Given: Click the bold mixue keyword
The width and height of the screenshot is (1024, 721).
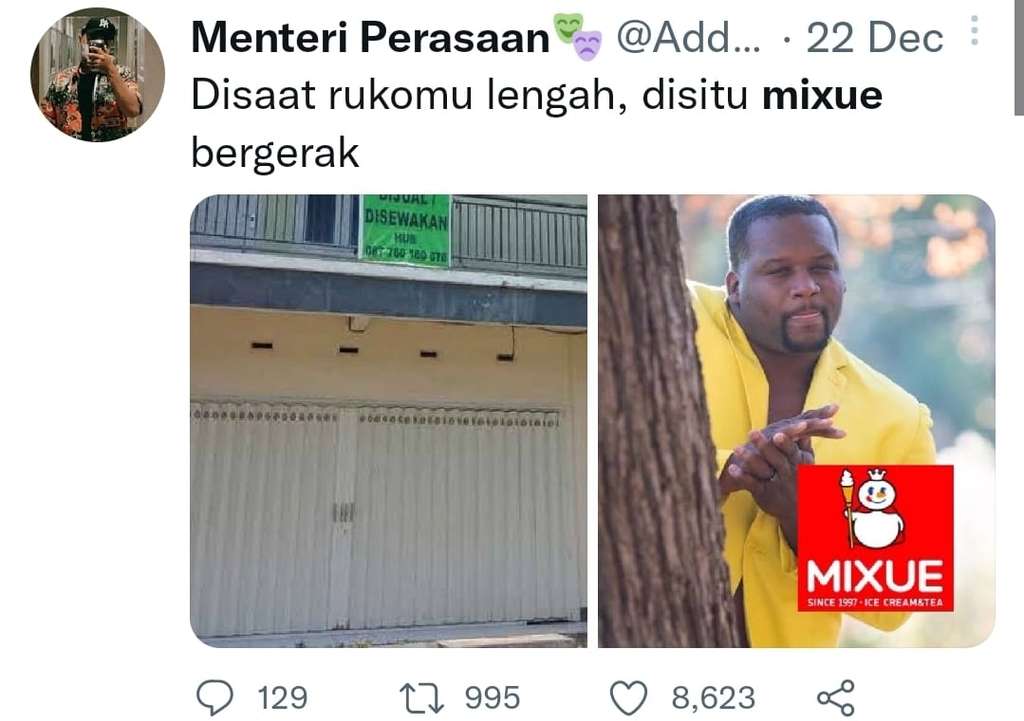Looking at the screenshot, I should click(x=822, y=95).
